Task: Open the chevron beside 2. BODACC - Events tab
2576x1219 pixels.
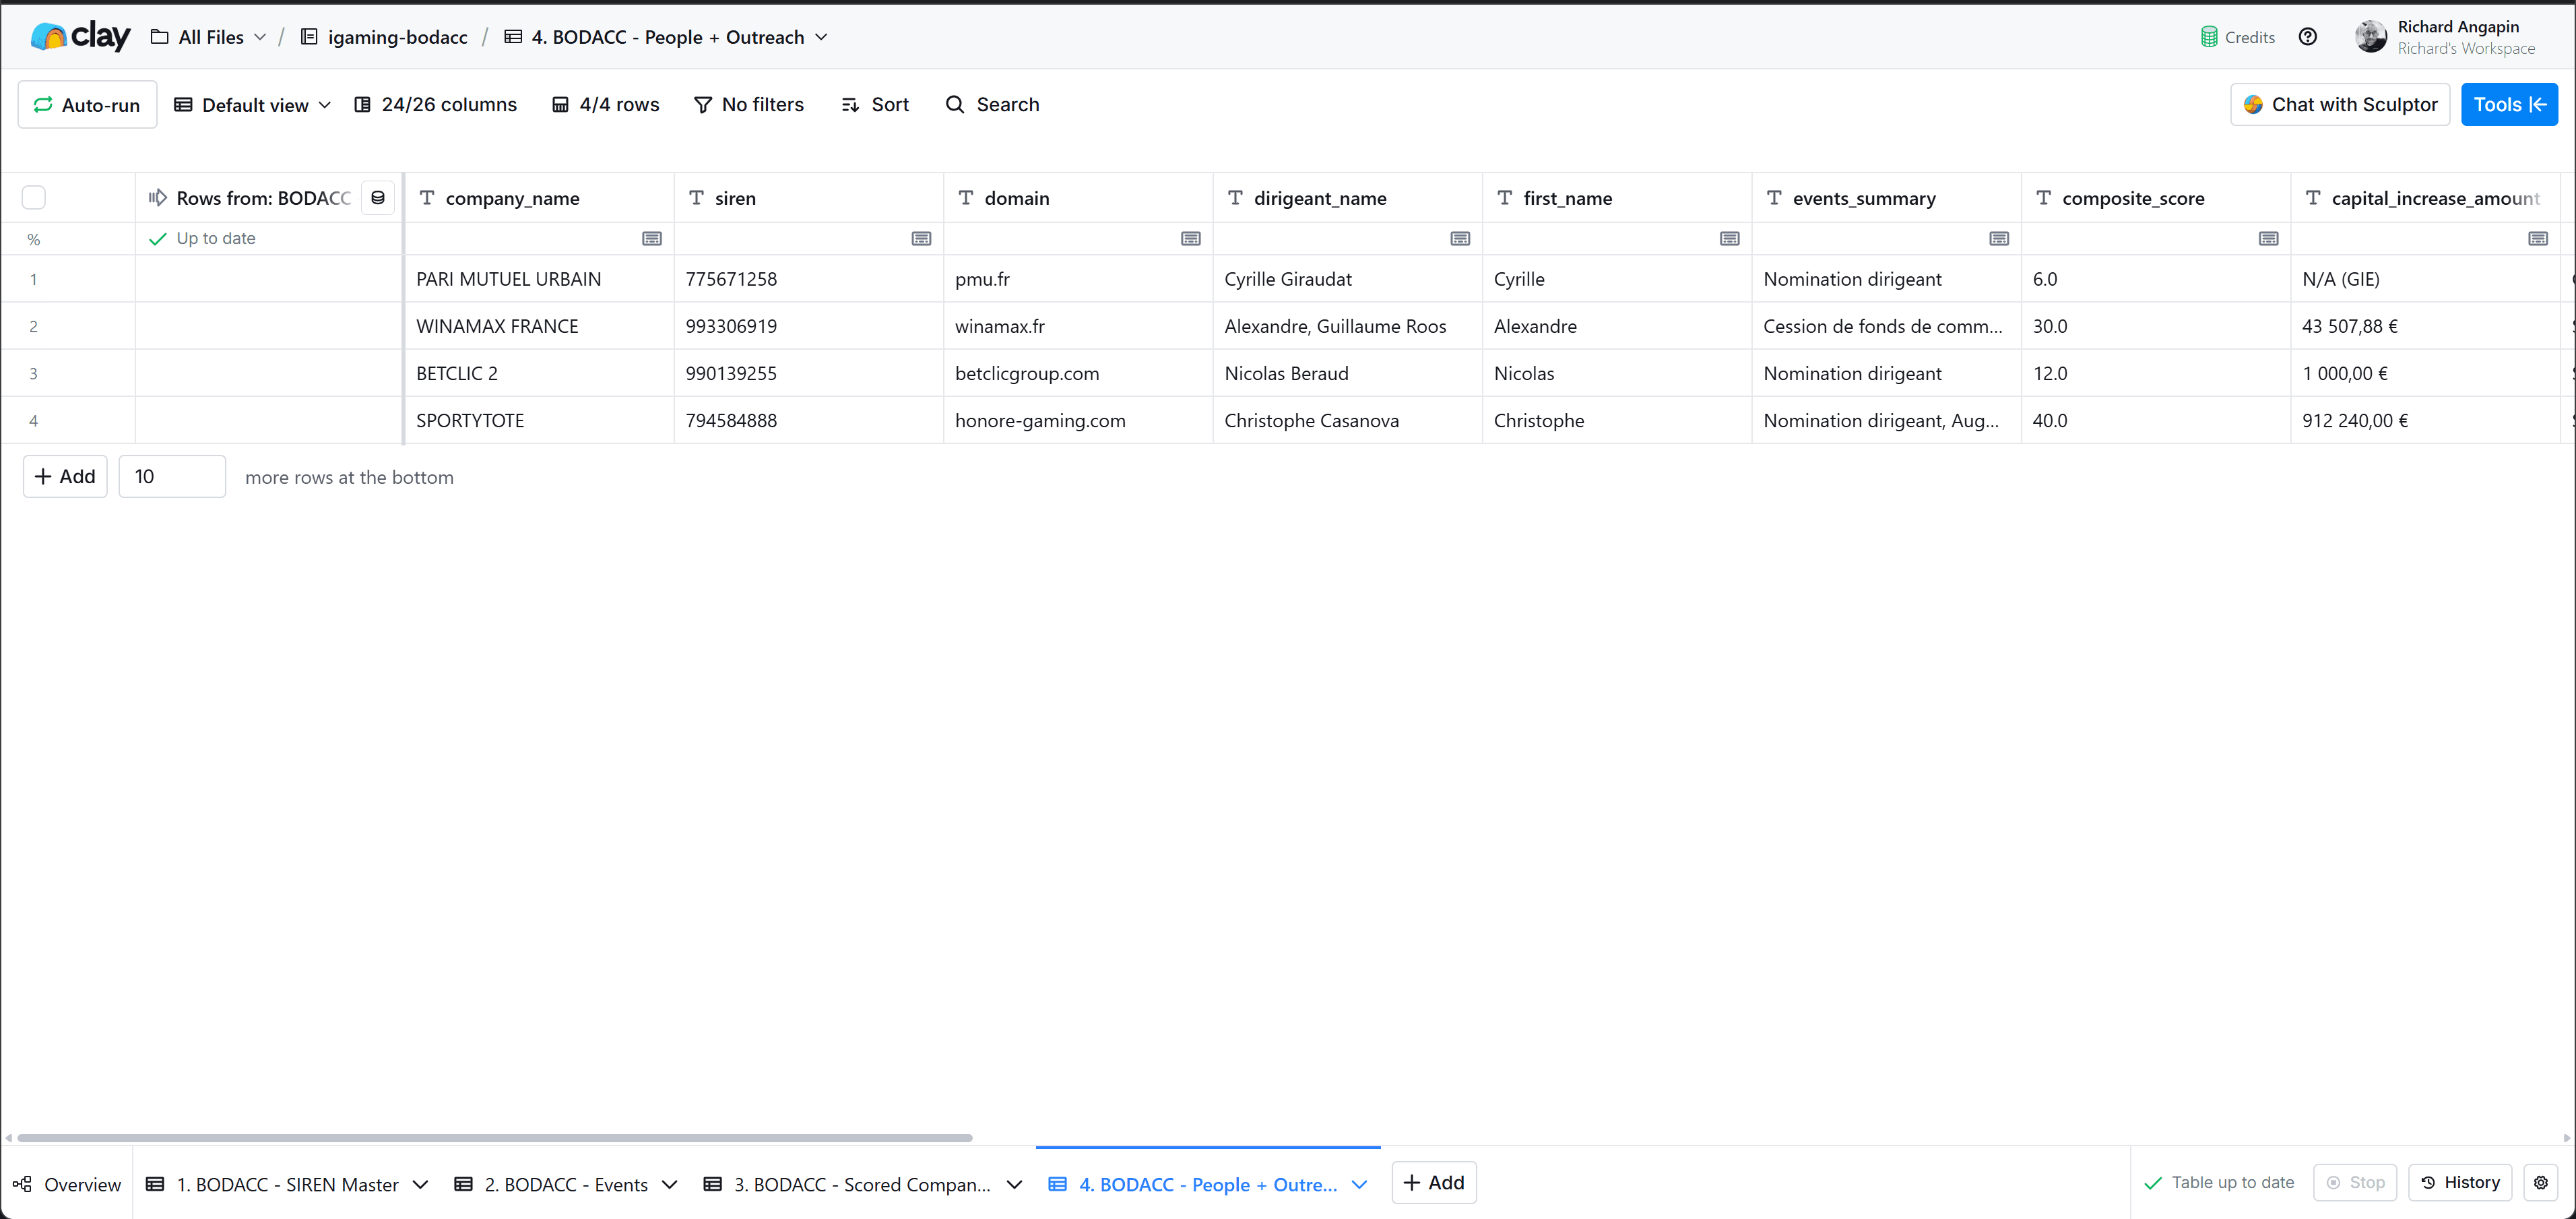Action: coord(670,1184)
